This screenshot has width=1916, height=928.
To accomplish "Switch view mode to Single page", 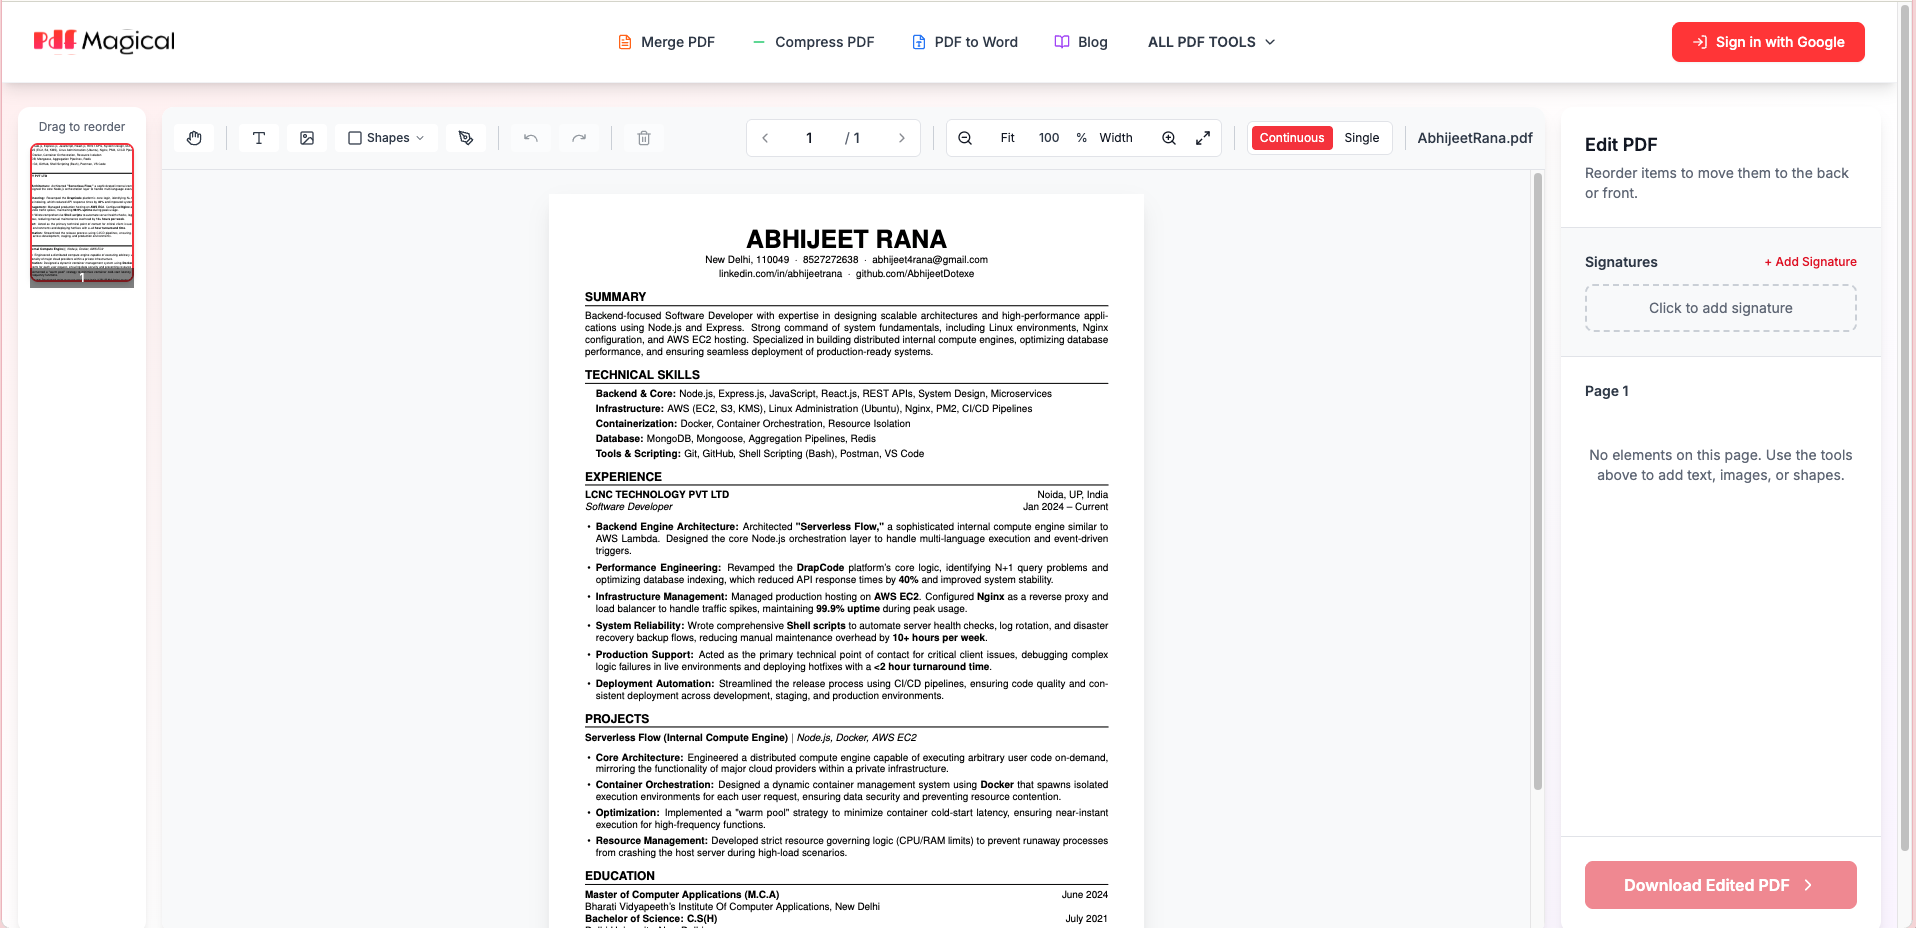I will point(1362,137).
